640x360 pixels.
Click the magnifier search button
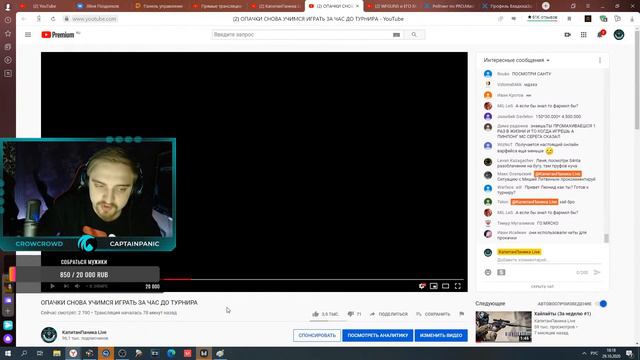414,35
